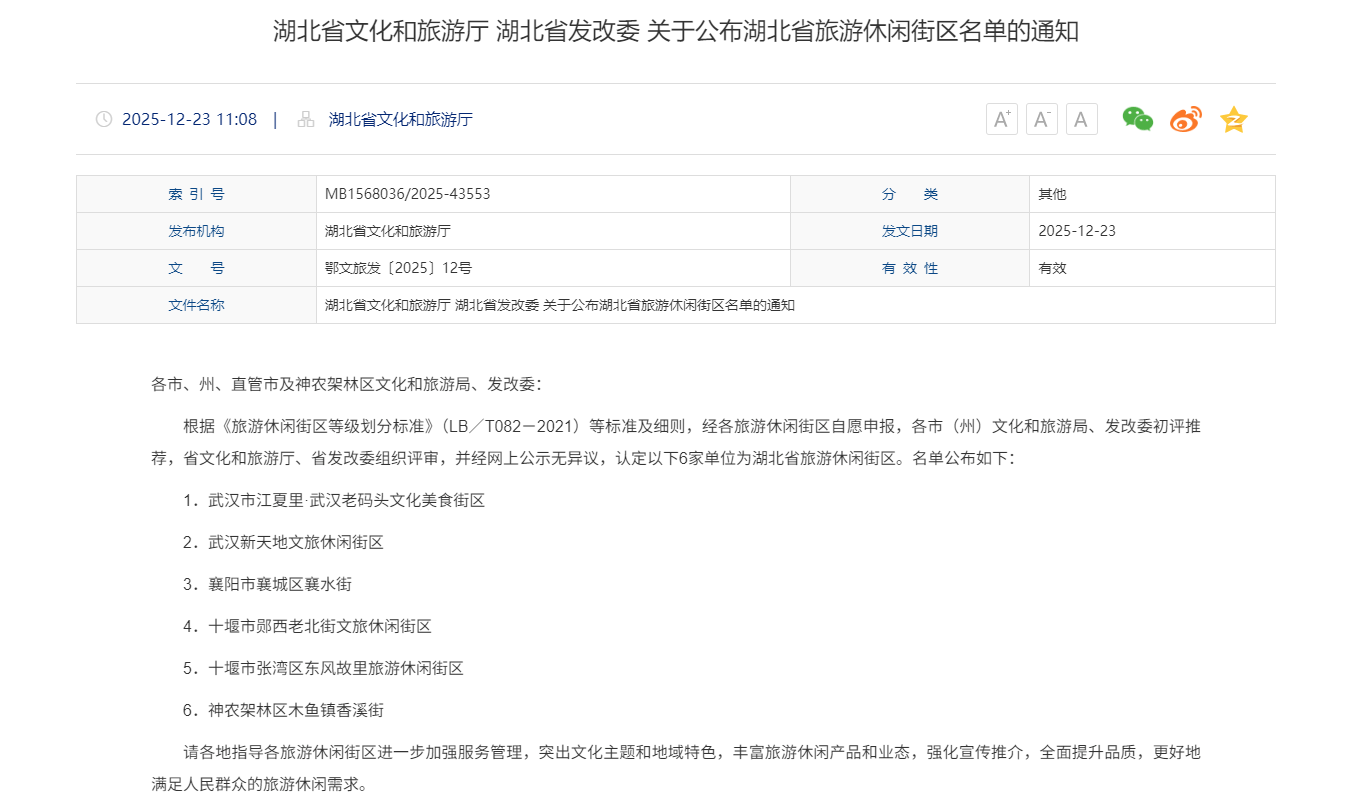Click the 索引号 label cell
Screen dimensions: 1350x809
pos(196,194)
